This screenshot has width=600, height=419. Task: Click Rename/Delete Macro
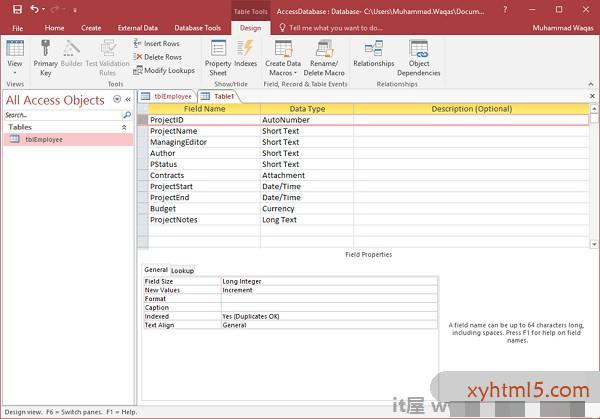tap(324, 58)
